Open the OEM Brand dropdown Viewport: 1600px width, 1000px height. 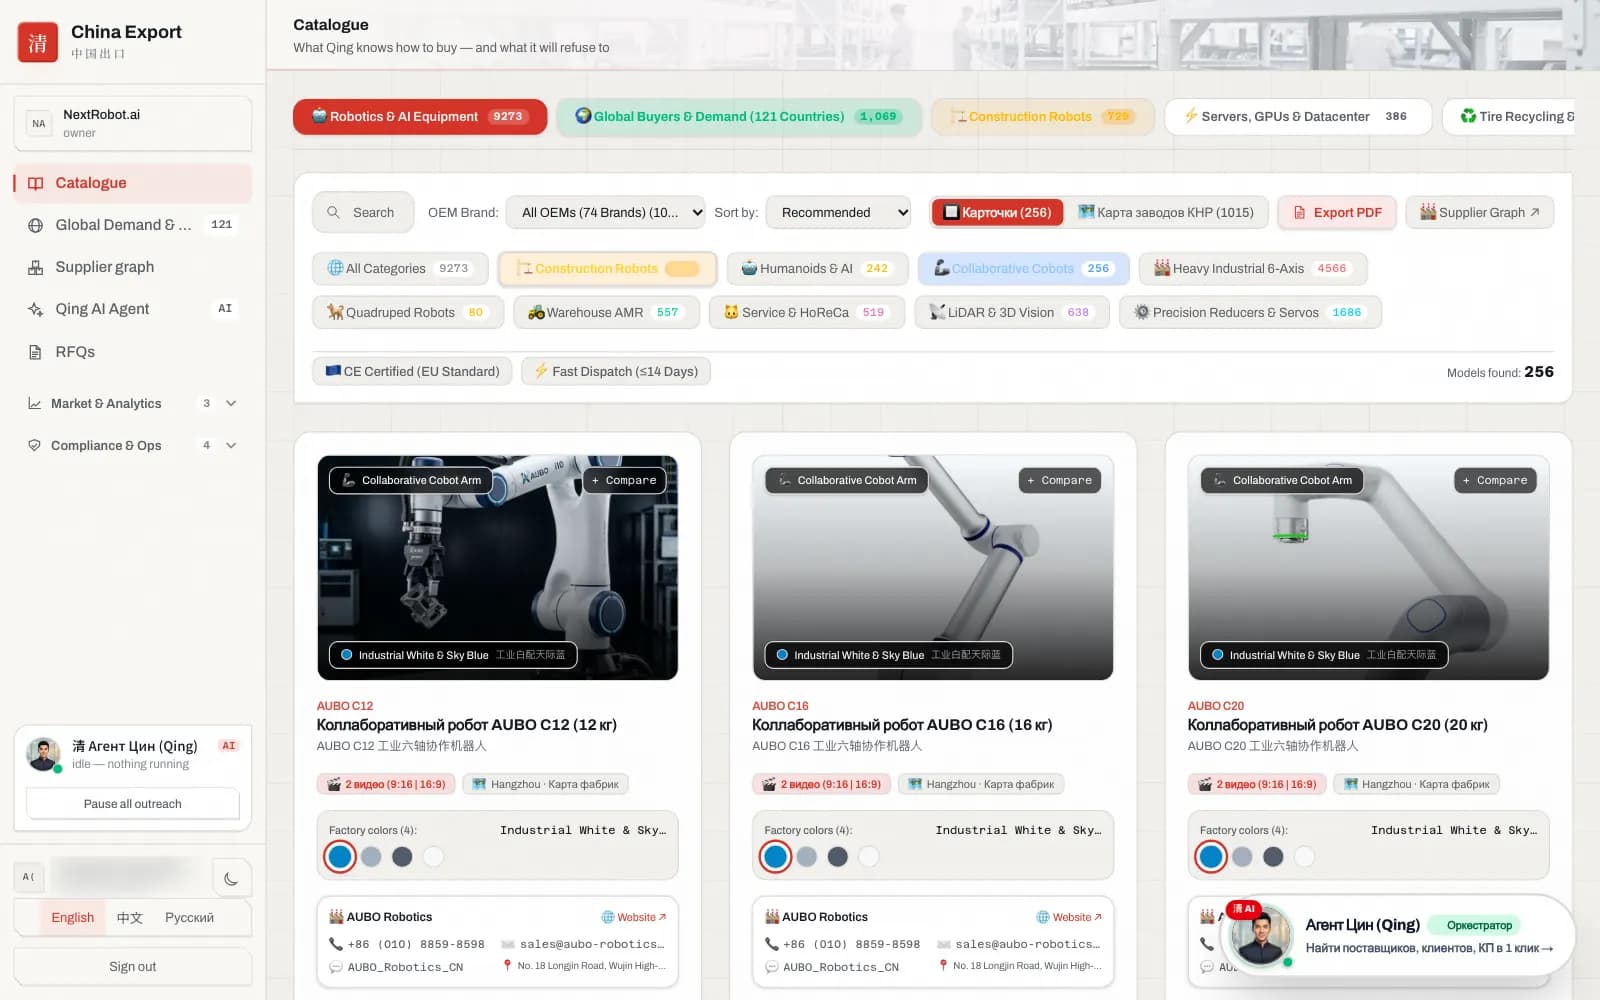tap(606, 212)
